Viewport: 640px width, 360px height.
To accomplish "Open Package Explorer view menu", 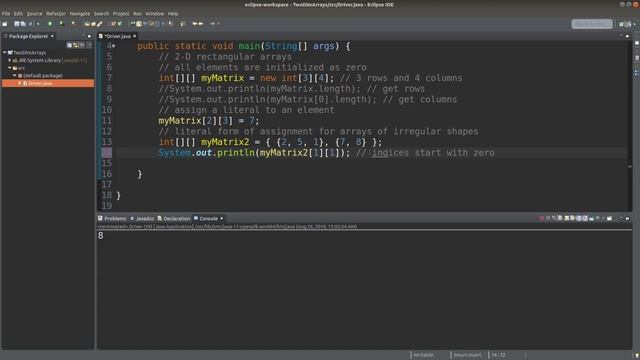I will (x=89, y=45).
